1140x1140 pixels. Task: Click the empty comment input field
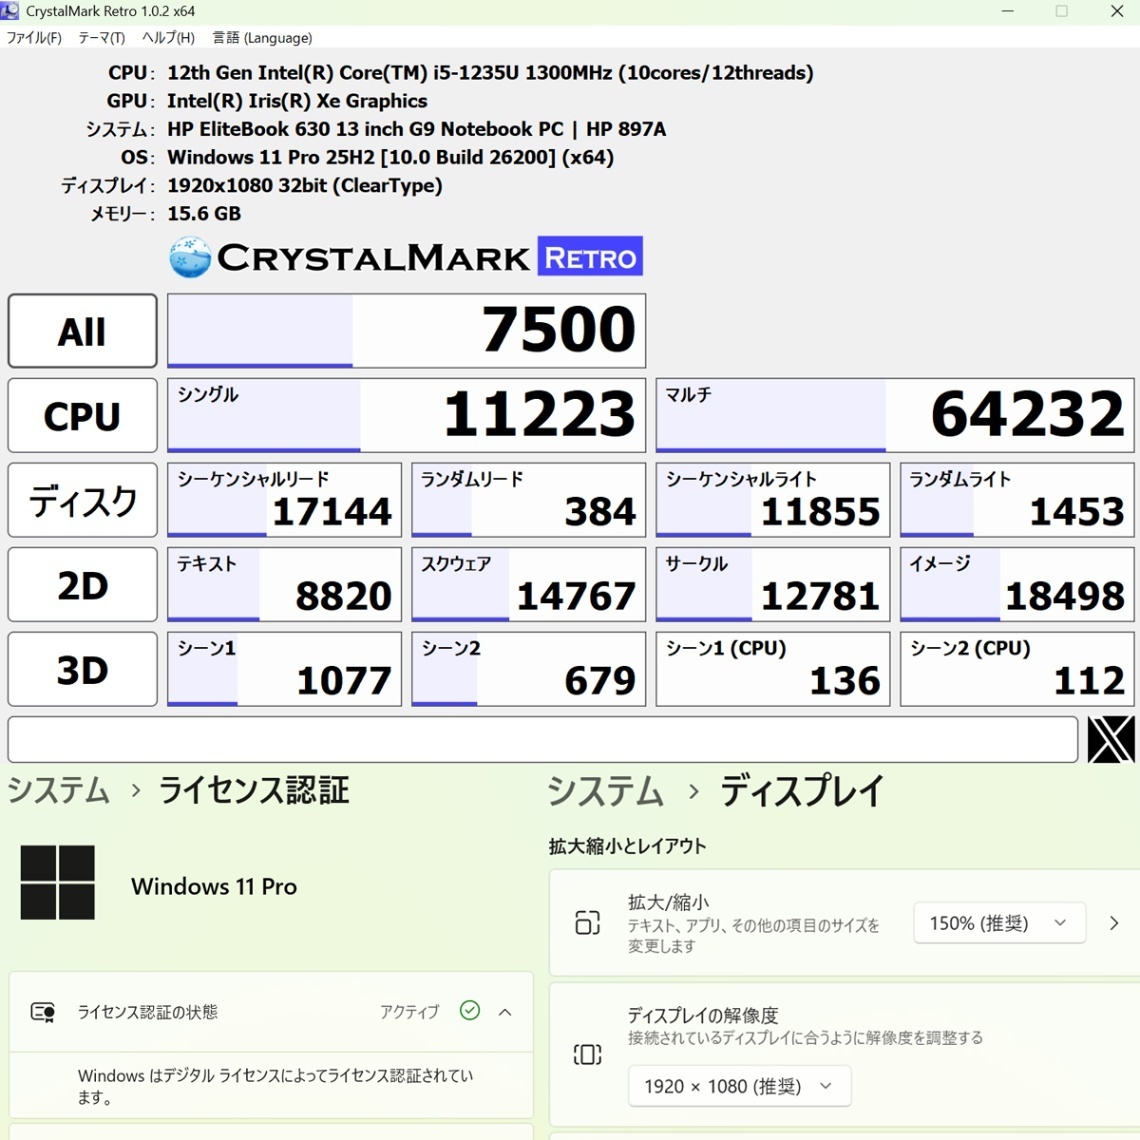[542, 739]
